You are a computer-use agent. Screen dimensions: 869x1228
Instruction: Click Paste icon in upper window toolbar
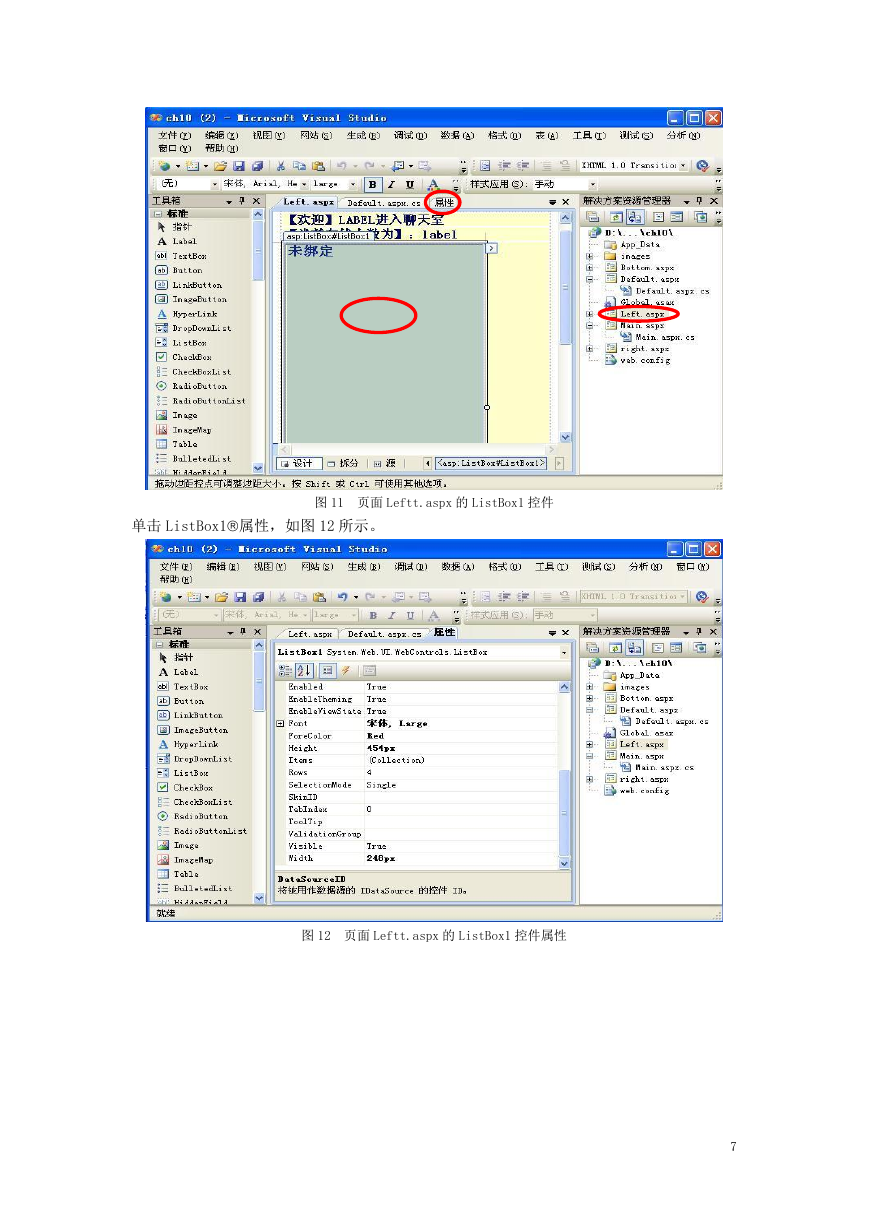(318, 166)
